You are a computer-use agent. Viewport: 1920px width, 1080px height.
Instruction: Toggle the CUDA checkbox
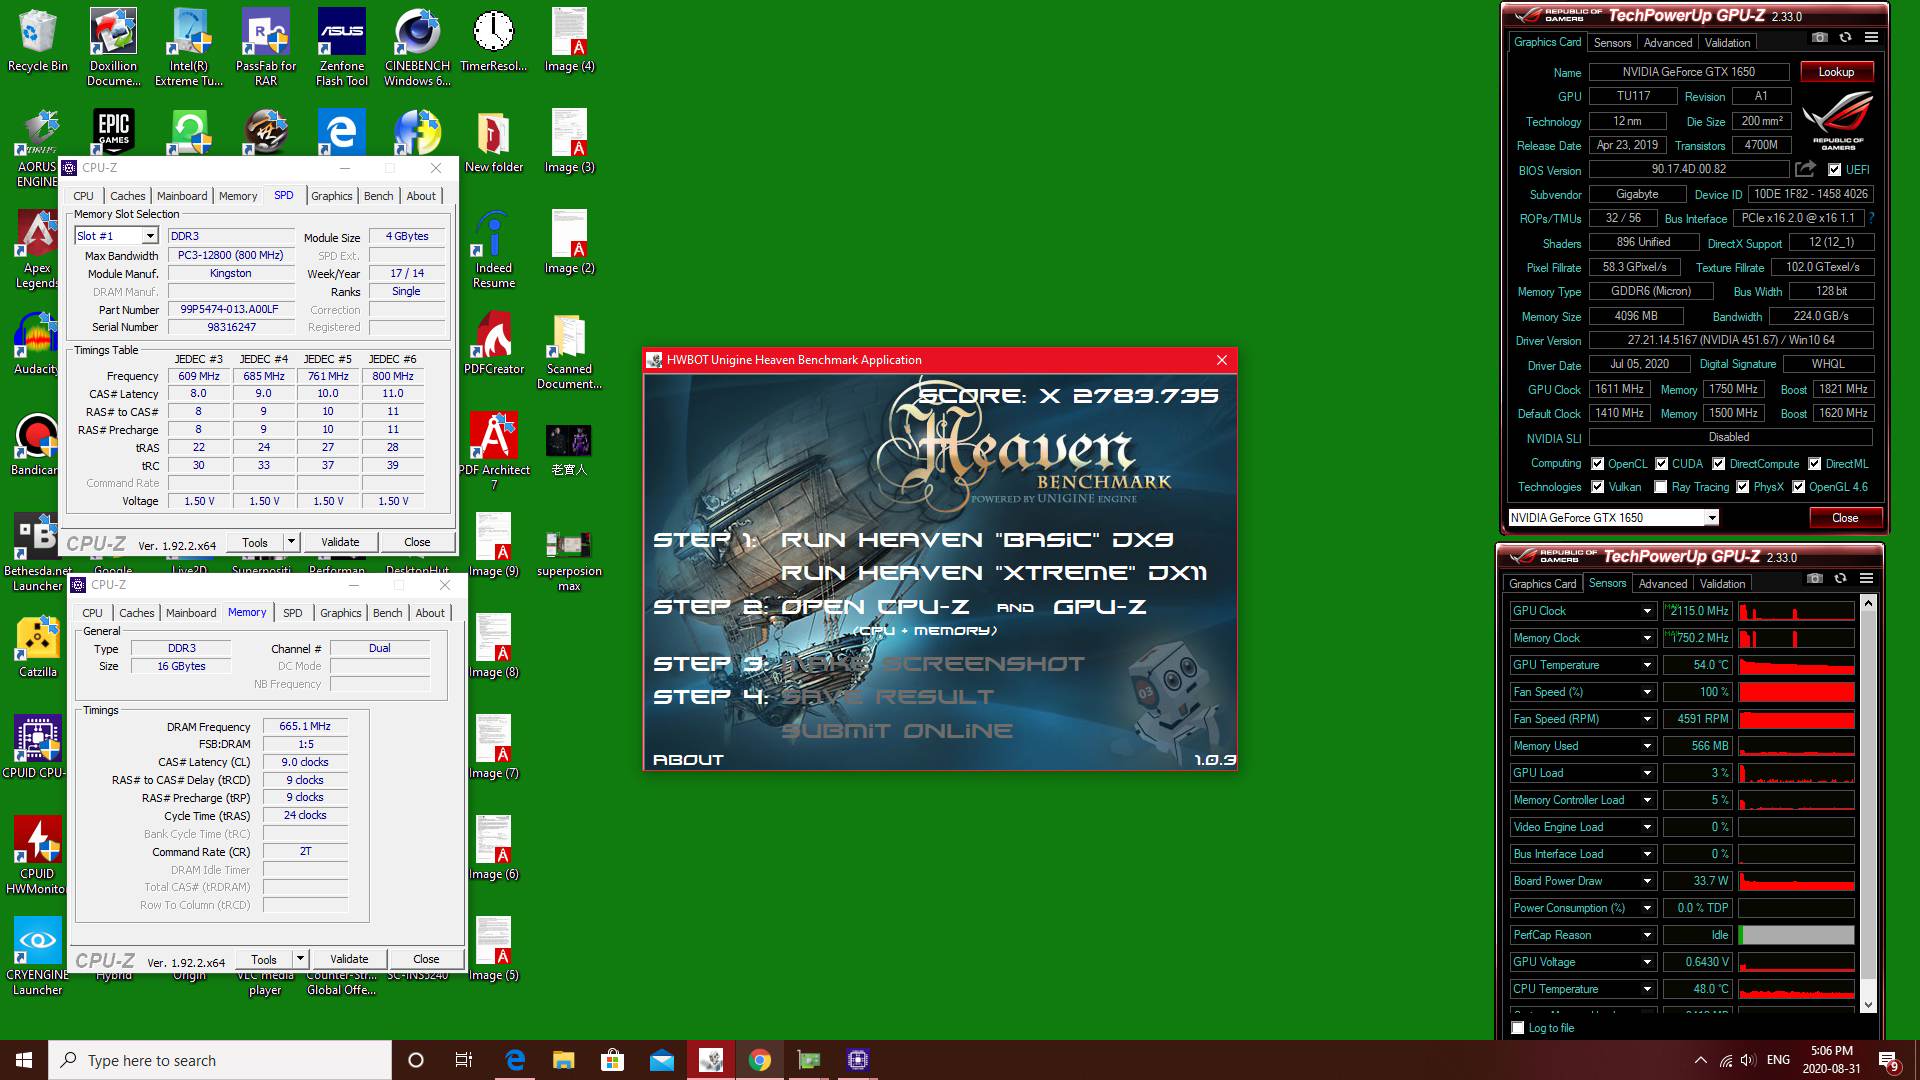(1661, 464)
